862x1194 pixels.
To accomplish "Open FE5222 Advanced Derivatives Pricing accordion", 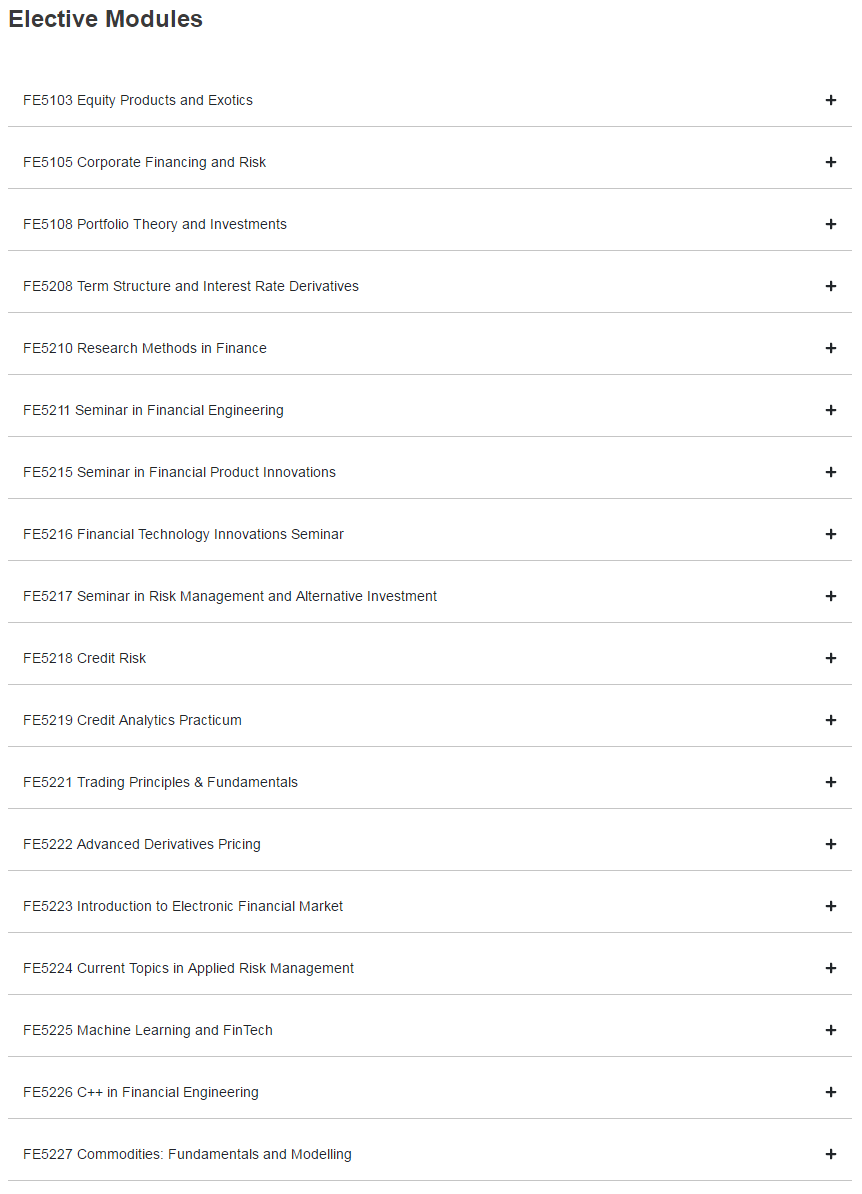I will point(429,844).
